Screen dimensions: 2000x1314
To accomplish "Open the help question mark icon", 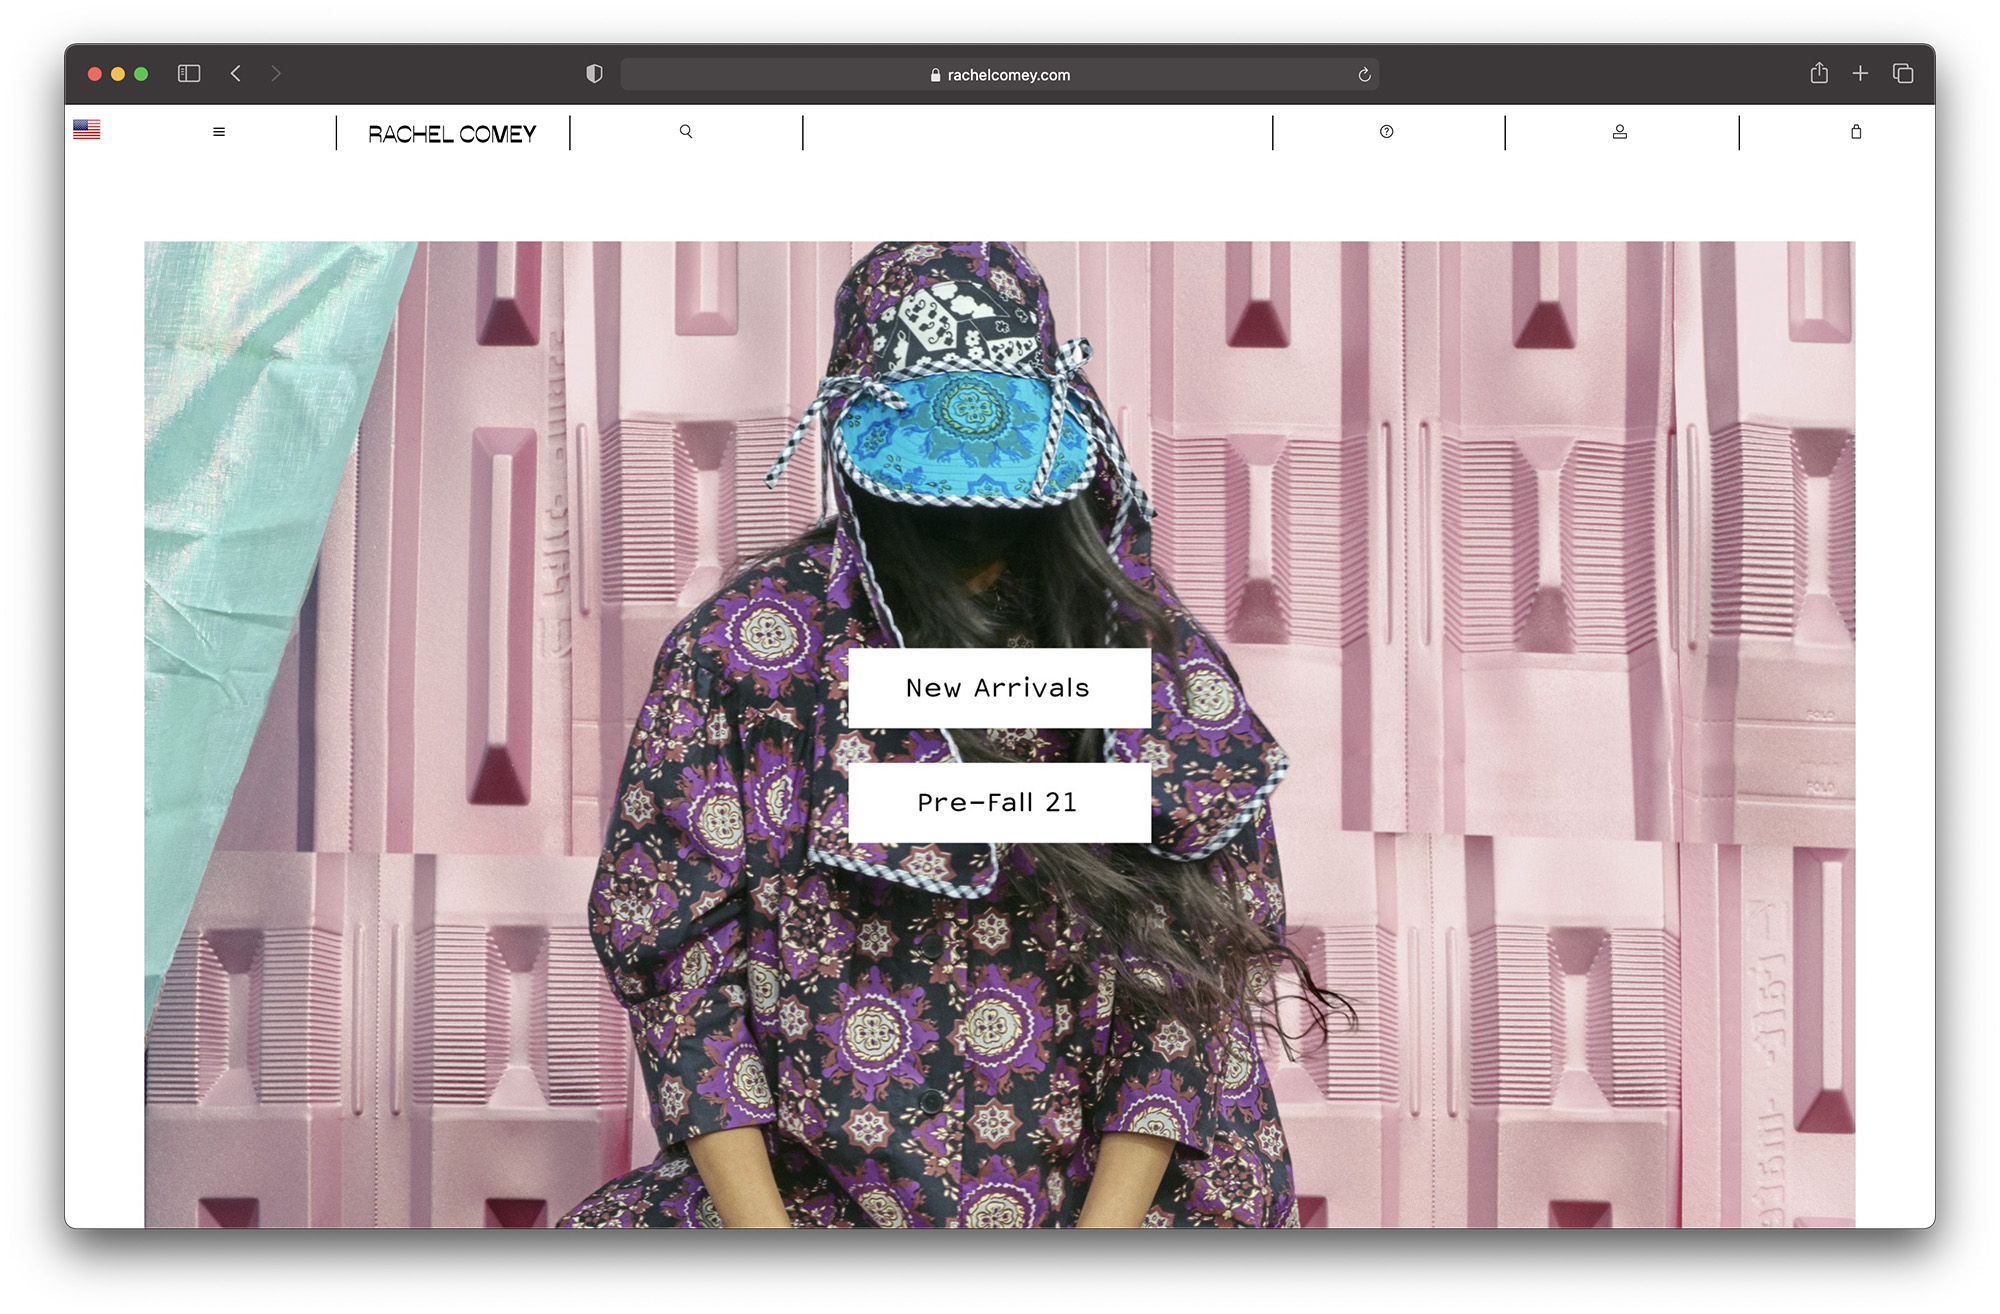I will 1386,131.
